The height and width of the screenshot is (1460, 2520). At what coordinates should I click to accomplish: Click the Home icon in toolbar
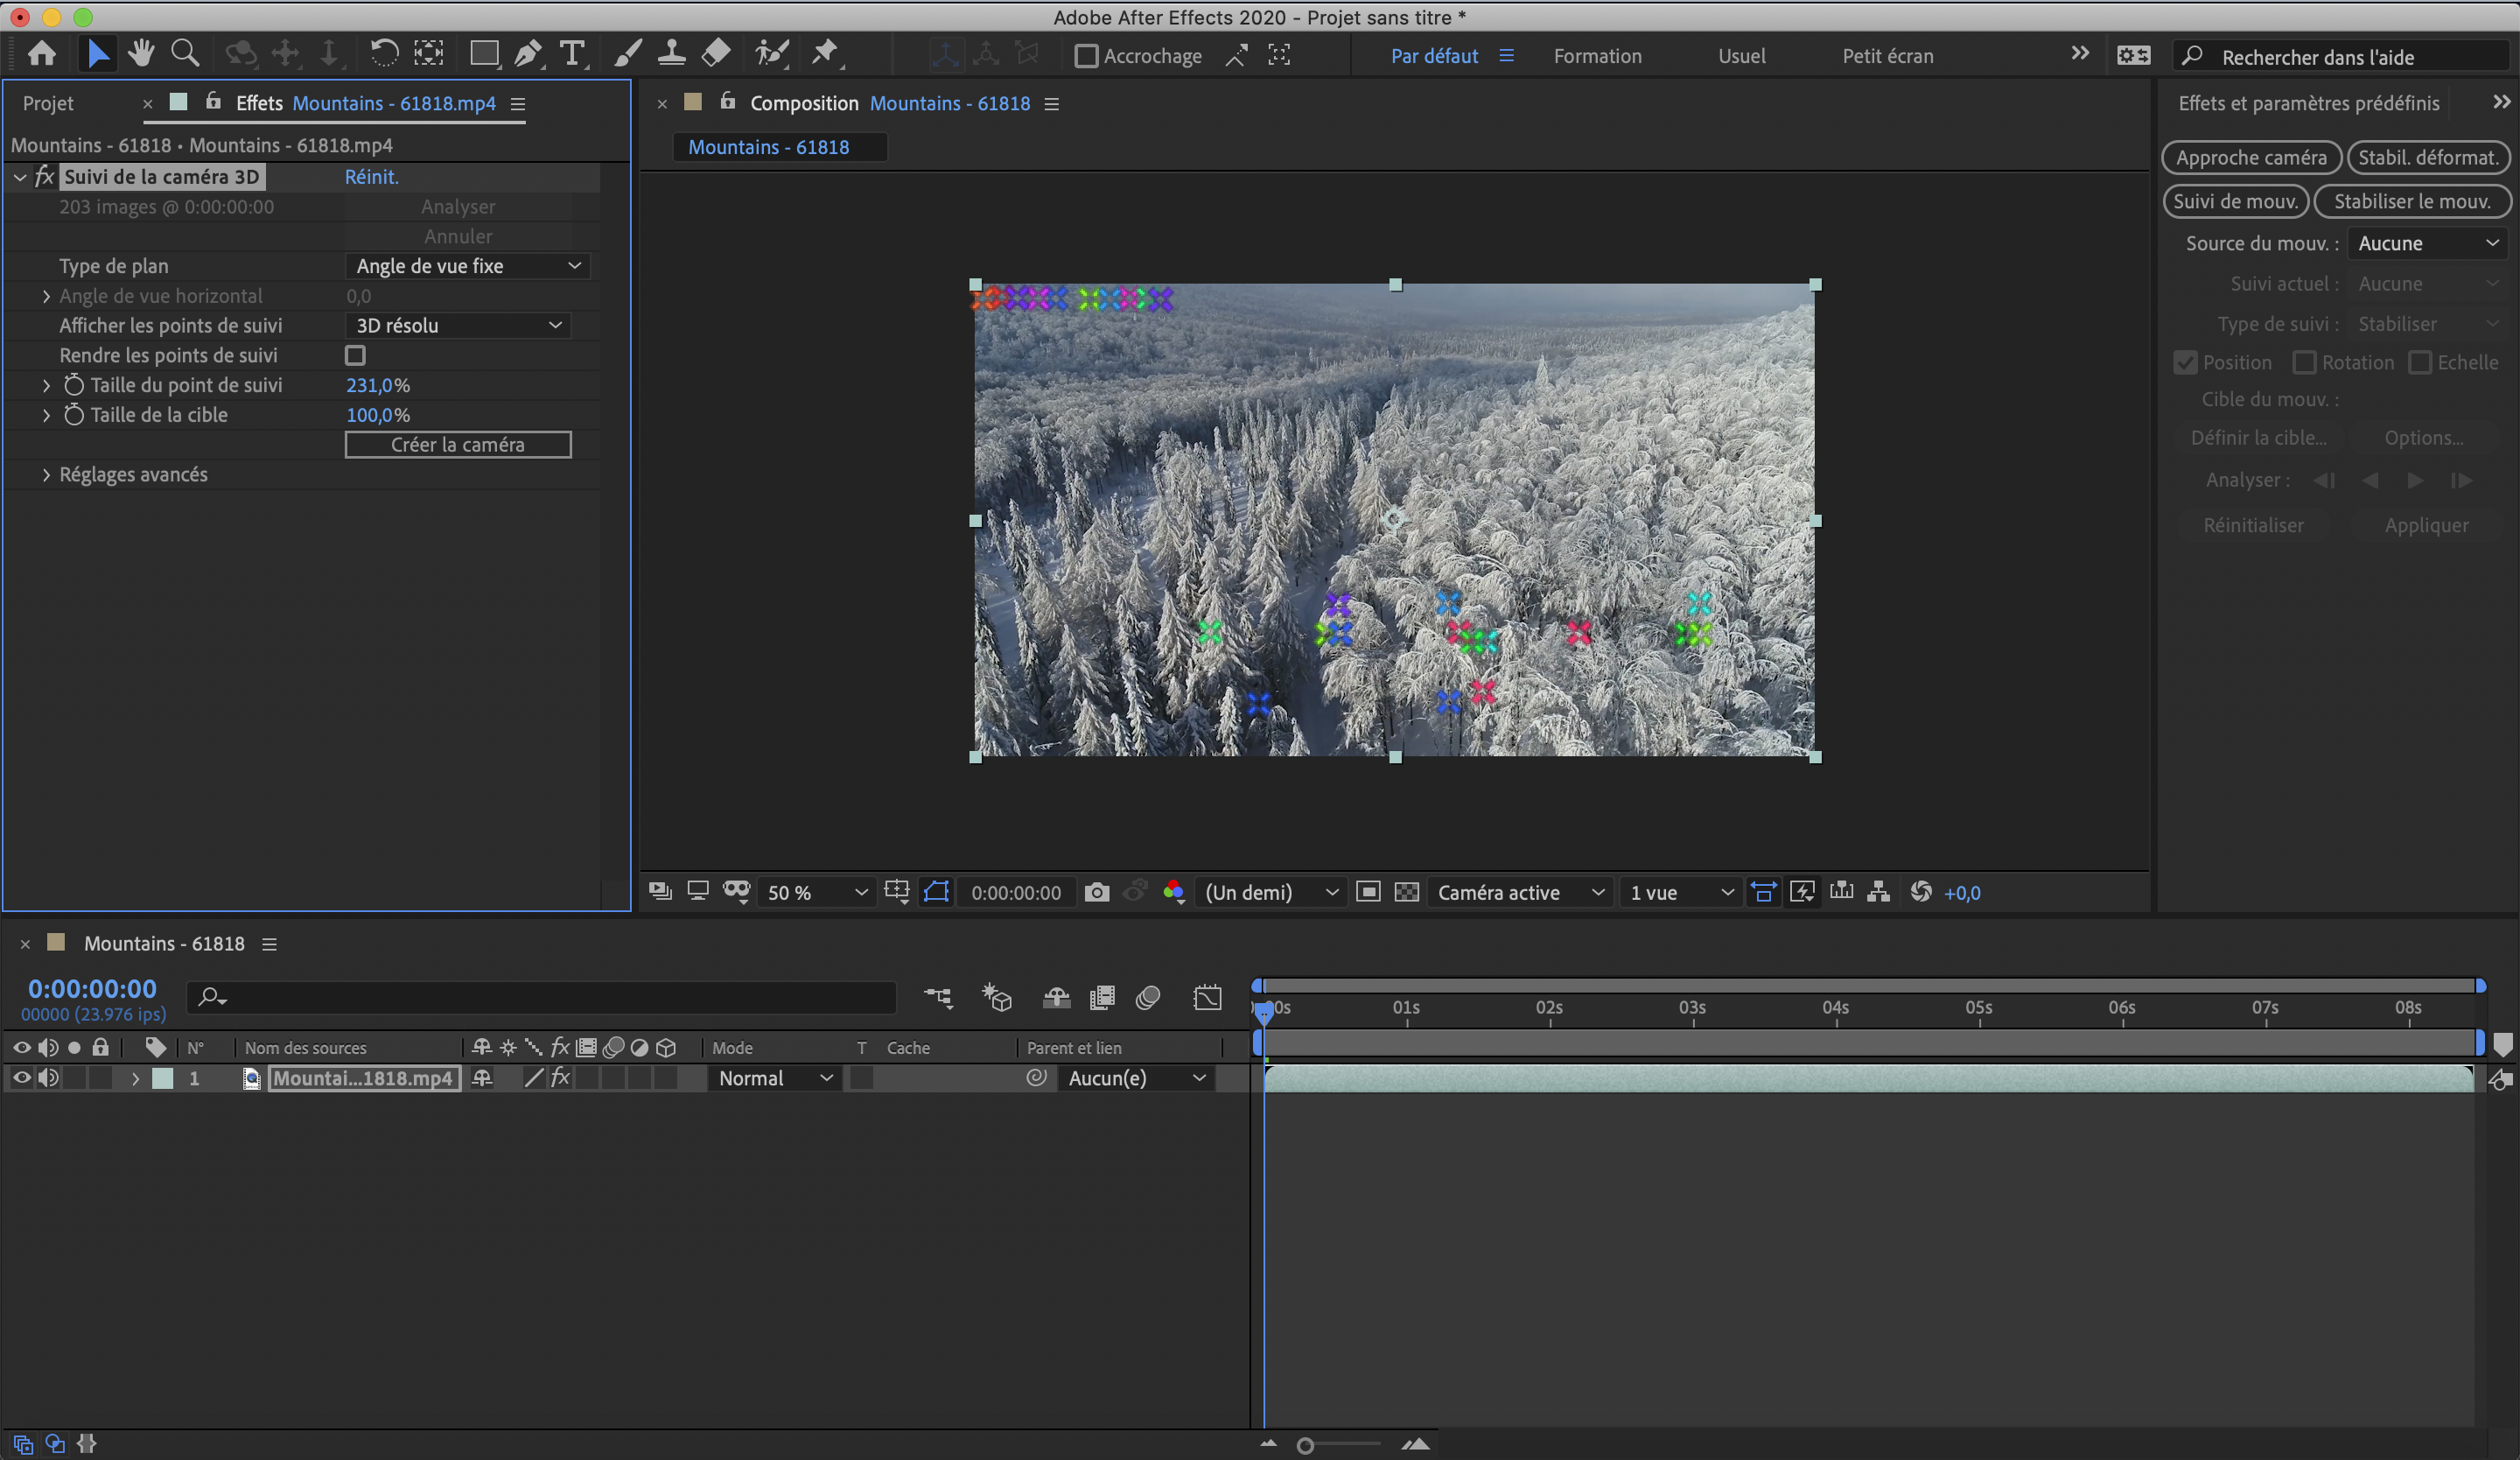click(x=42, y=54)
